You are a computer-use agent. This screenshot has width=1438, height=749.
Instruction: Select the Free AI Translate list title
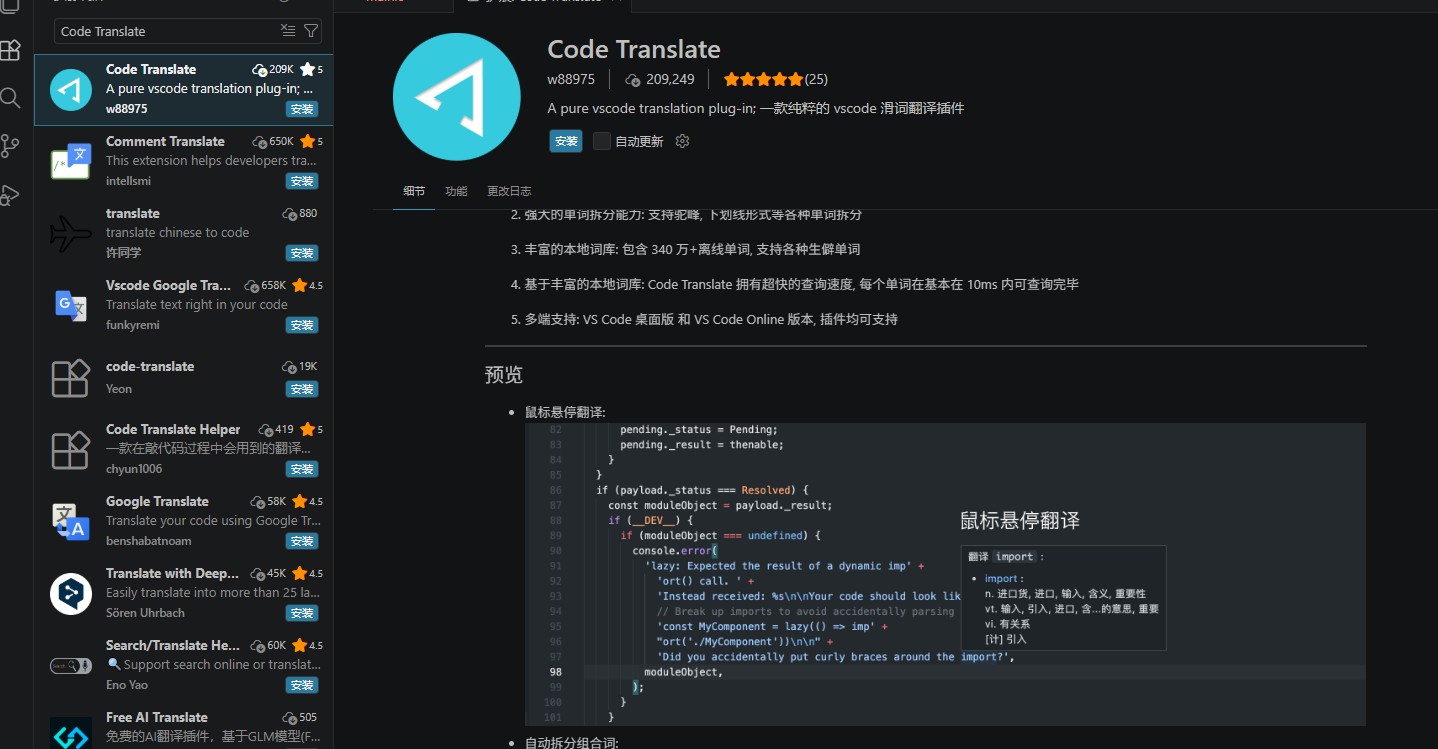(157, 717)
